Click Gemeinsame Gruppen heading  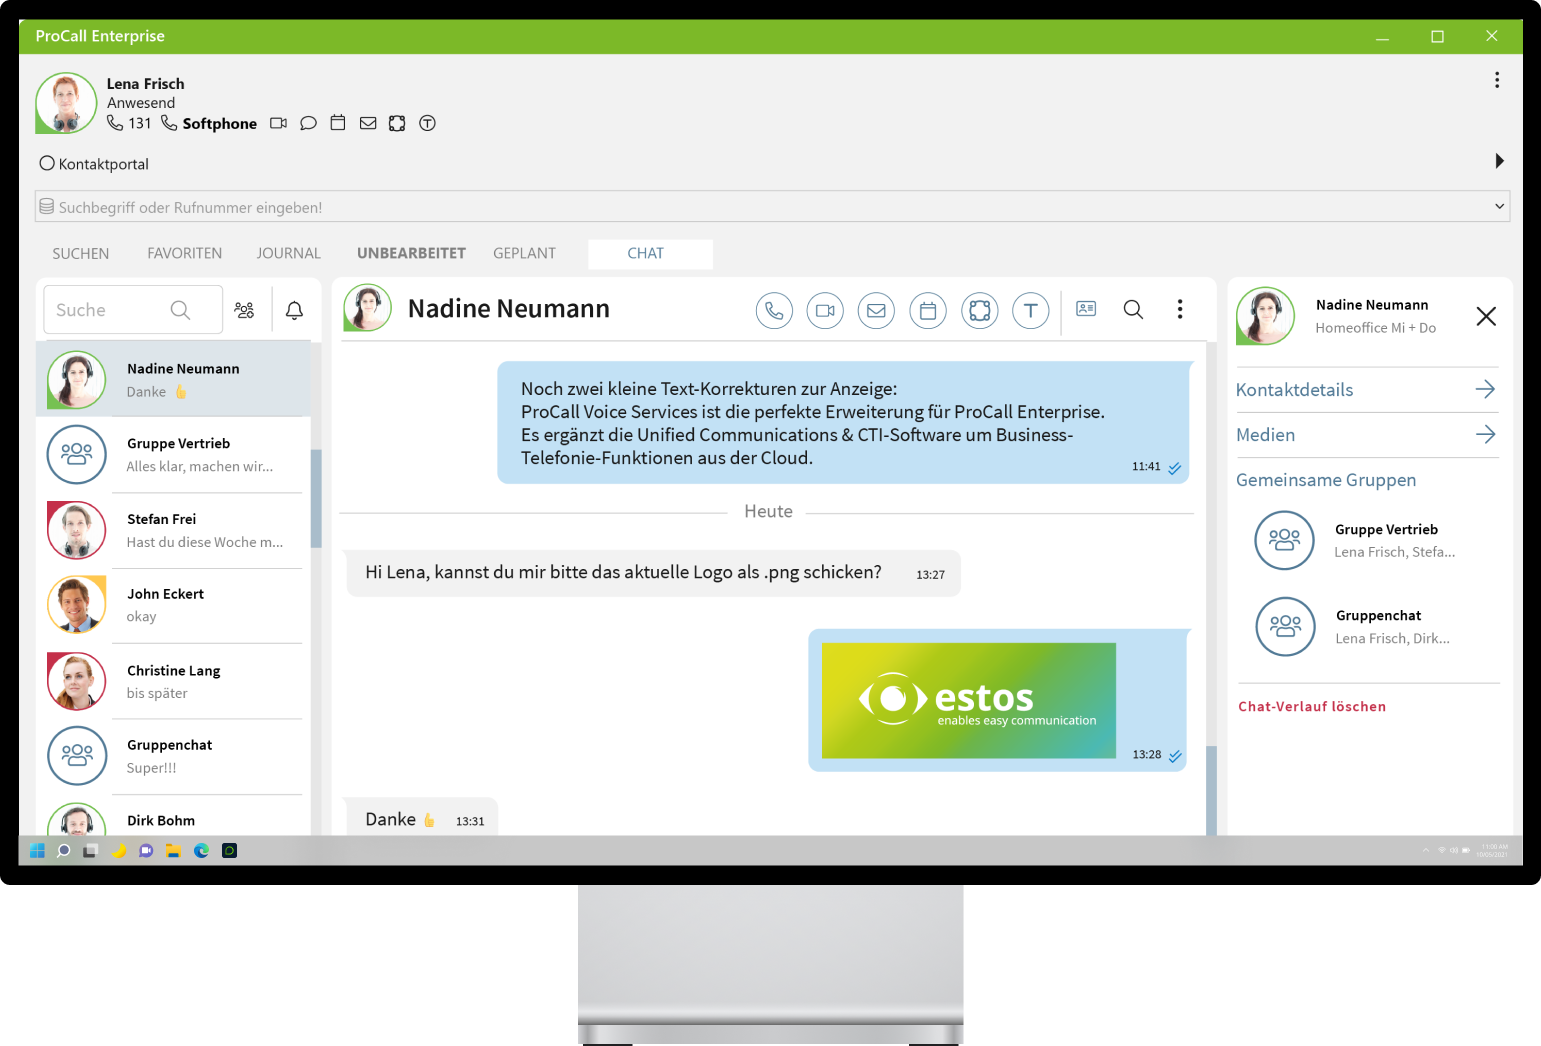click(1326, 480)
